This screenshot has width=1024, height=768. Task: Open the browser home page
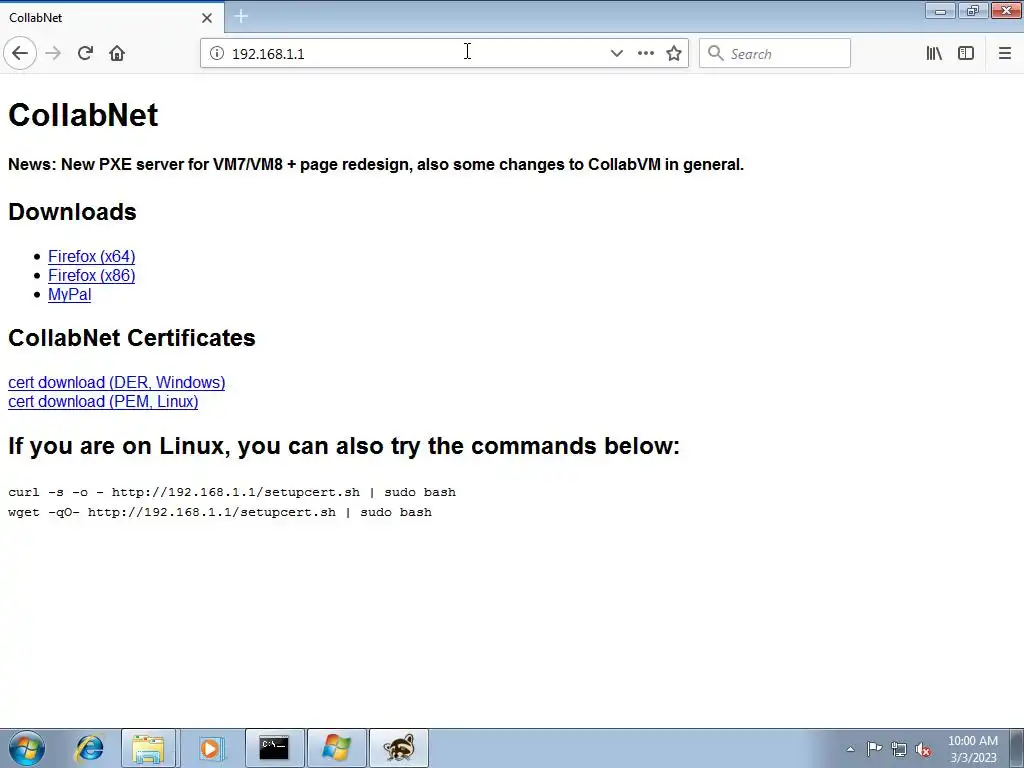(117, 53)
